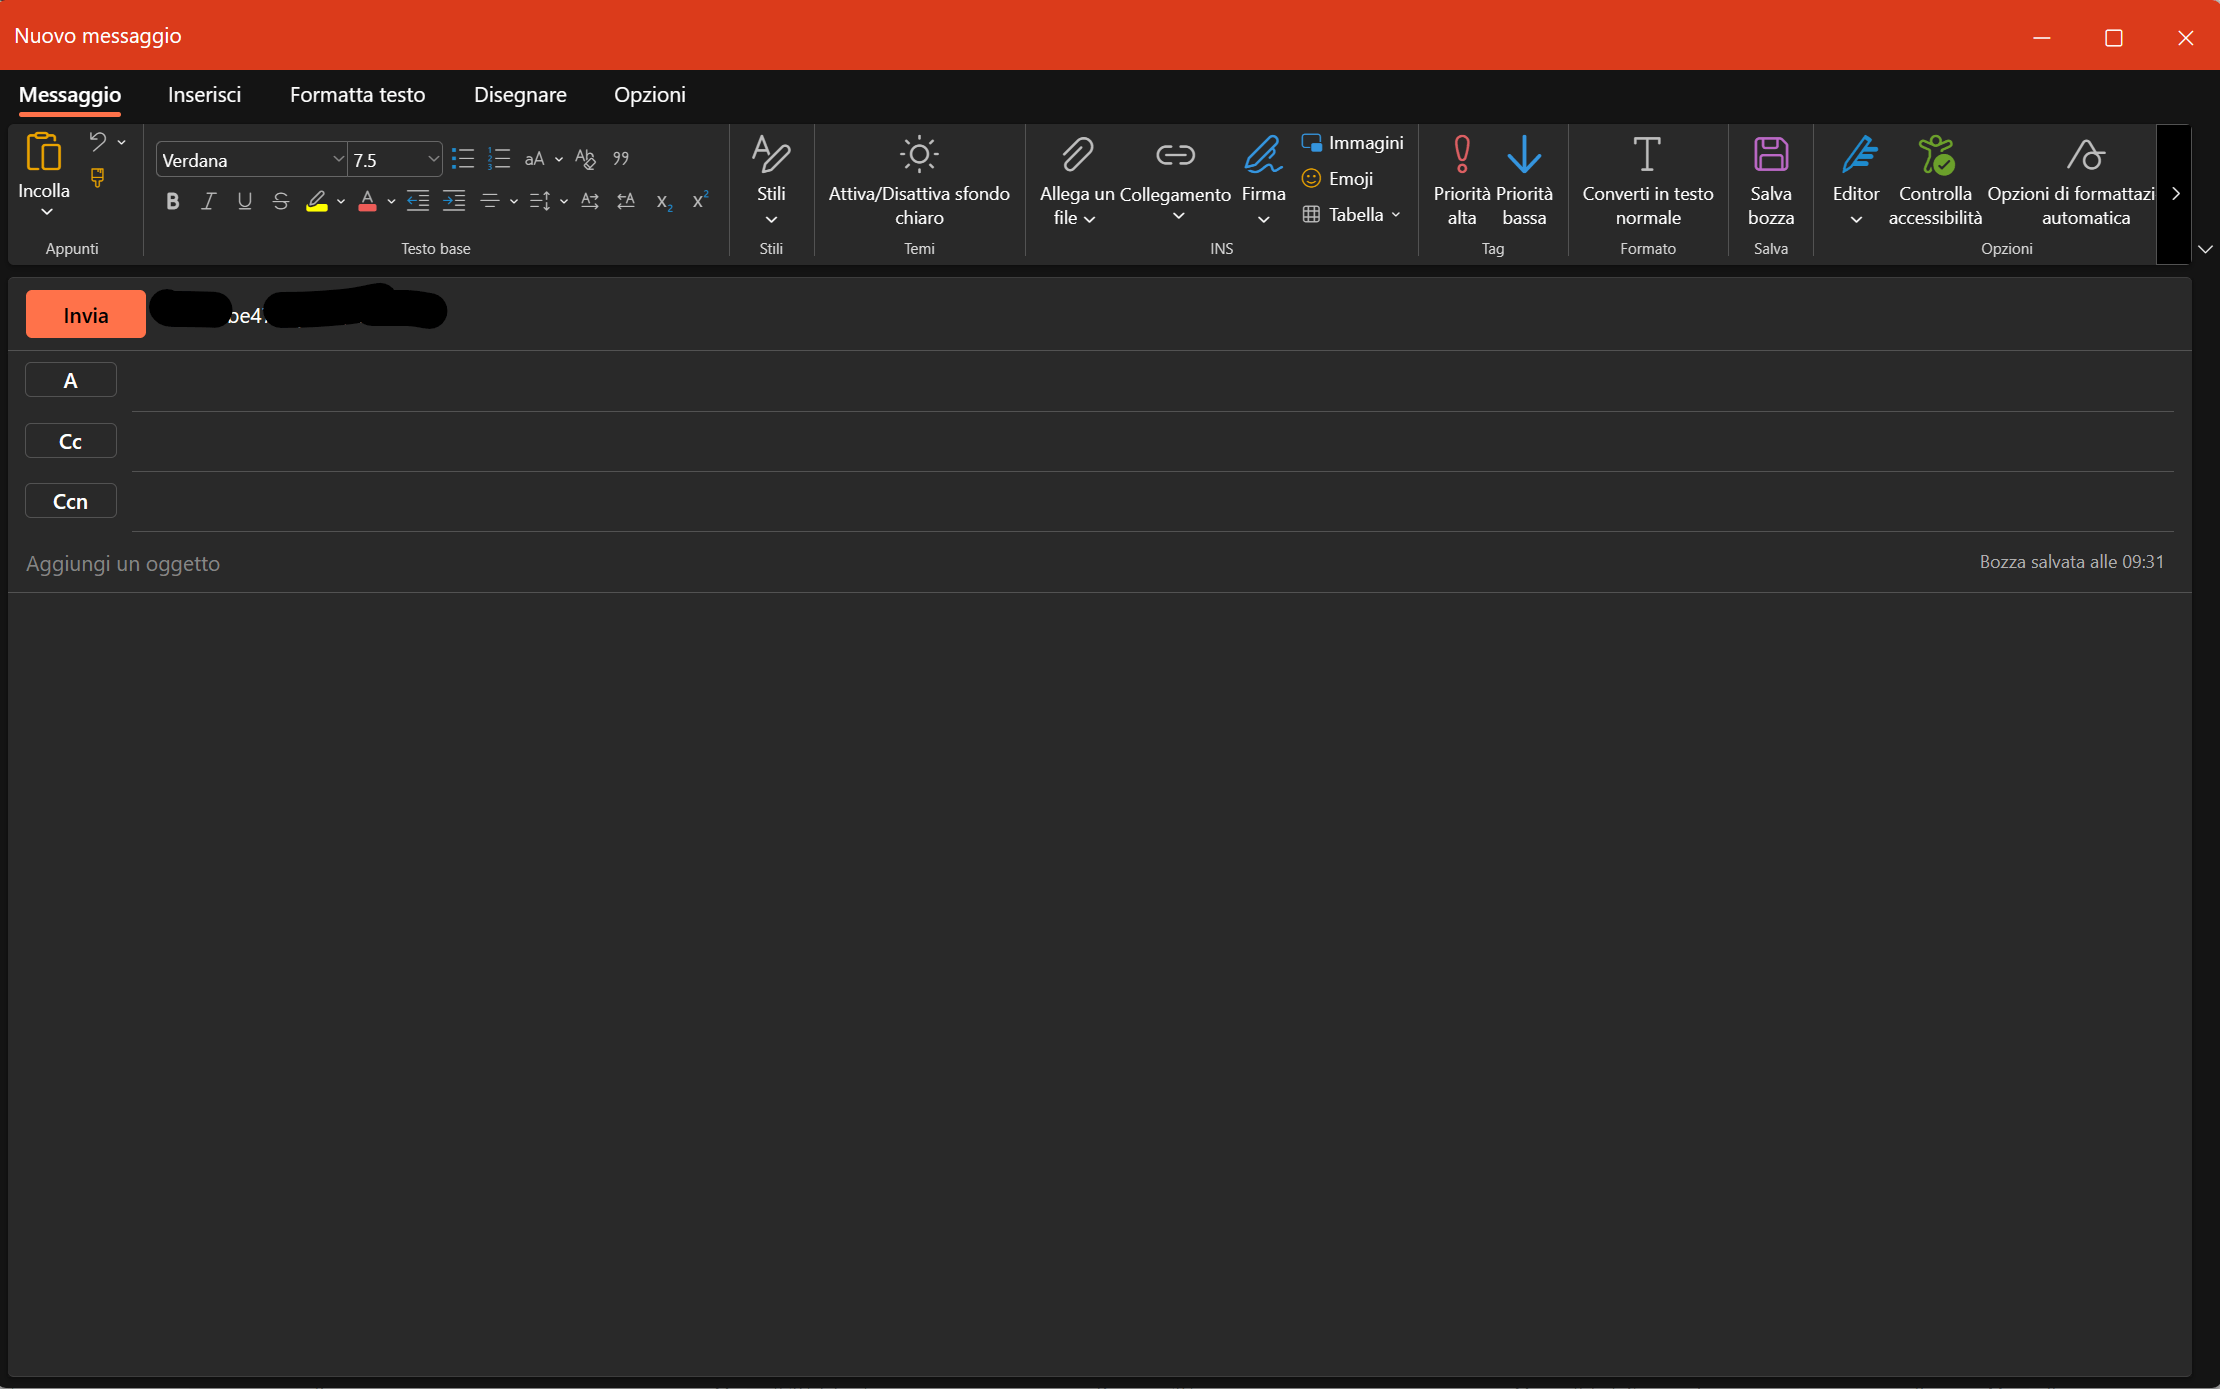Viewport: 2220px width, 1389px height.
Task: Click right-to-left text direction icon
Action: (626, 201)
